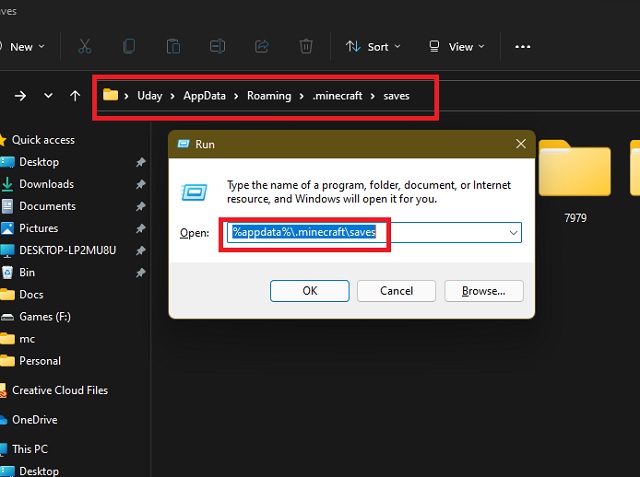
Task: Click the Up directory arrow
Action: tap(75, 96)
